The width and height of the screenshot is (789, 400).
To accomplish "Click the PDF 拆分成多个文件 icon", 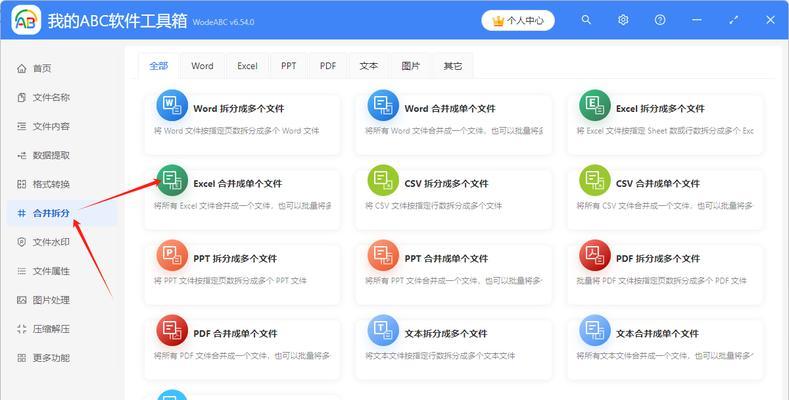I will click(595, 255).
